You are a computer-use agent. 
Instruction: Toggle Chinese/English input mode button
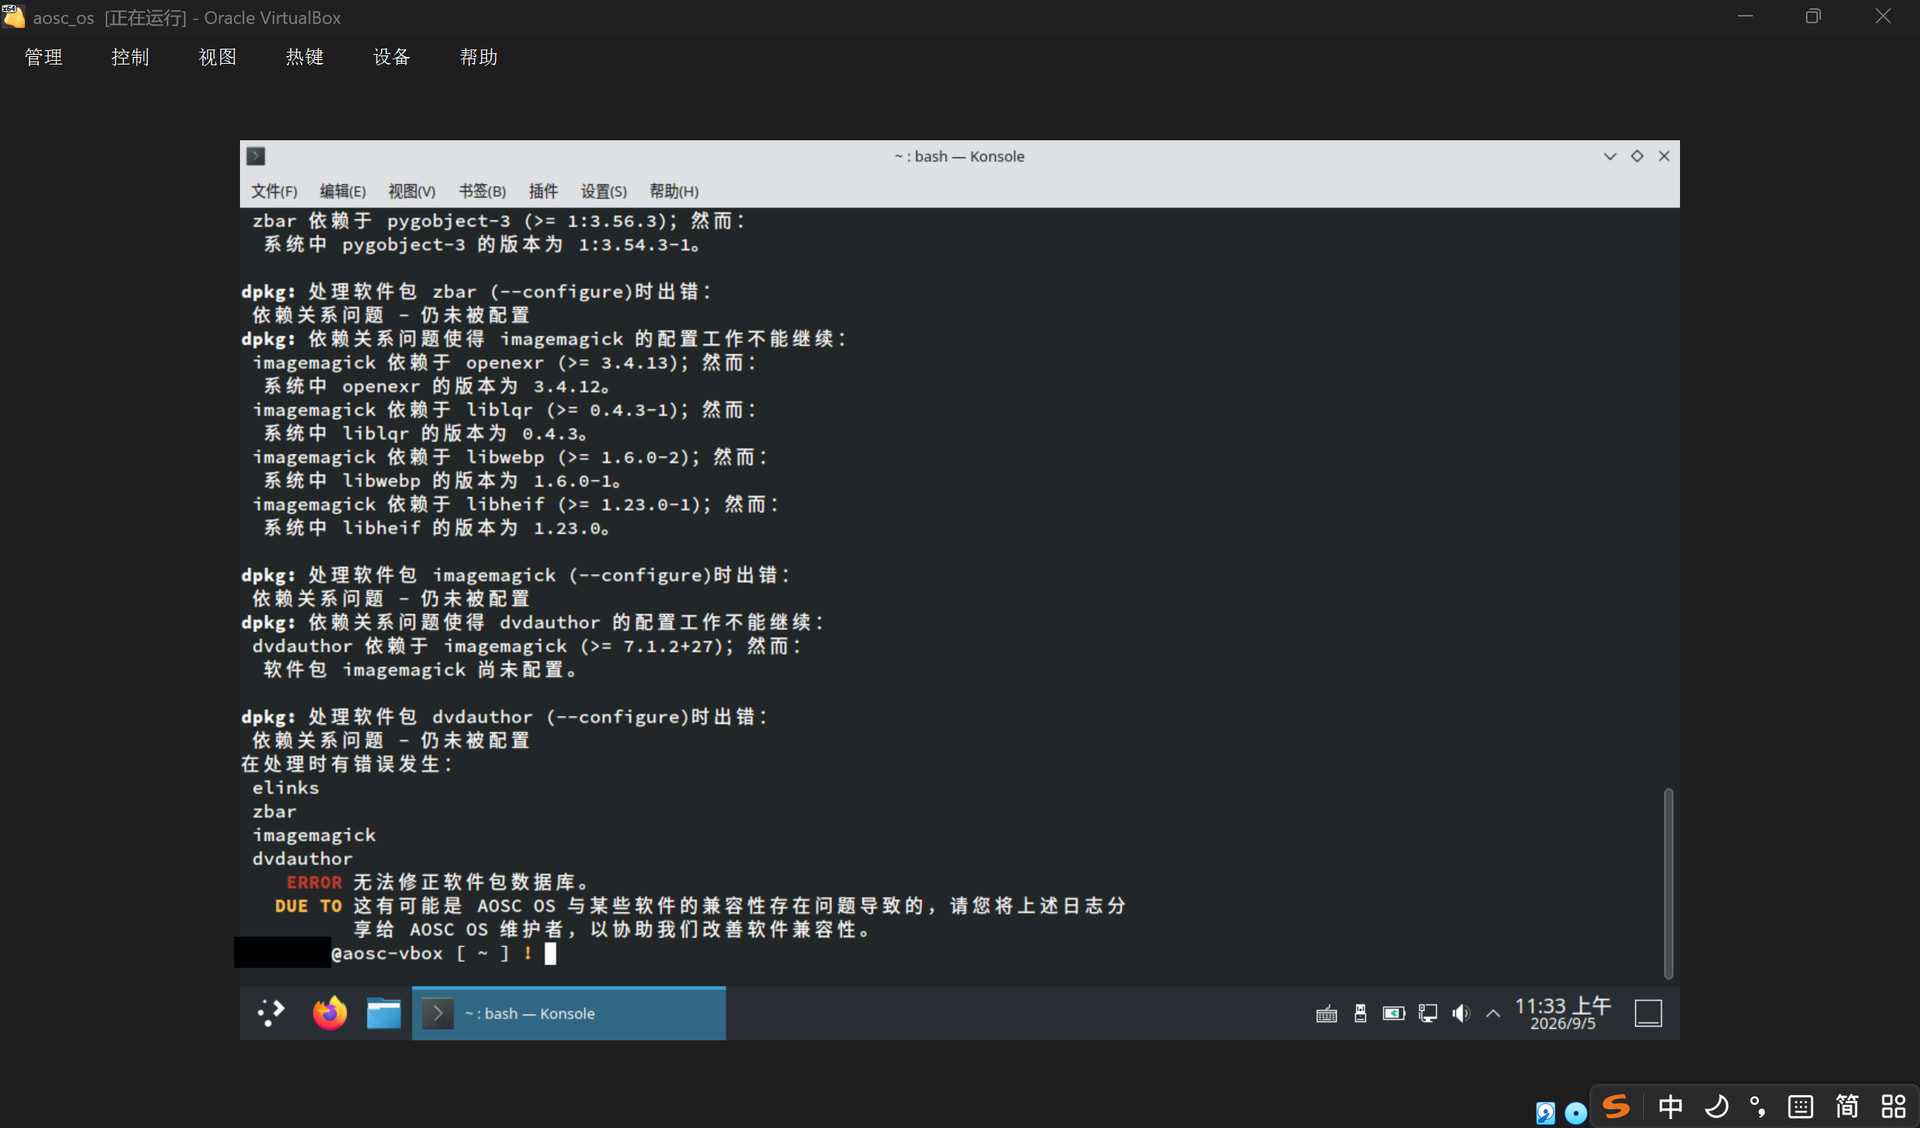click(x=1670, y=1106)
